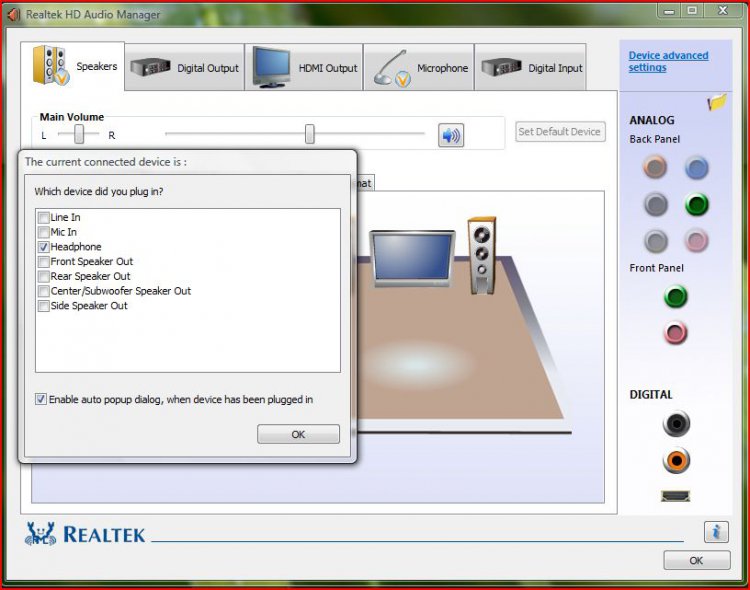Check the Line In checkbox
The height and width of the screenshot is (590, 750).
pyautogui.click(x=44, y=218)
